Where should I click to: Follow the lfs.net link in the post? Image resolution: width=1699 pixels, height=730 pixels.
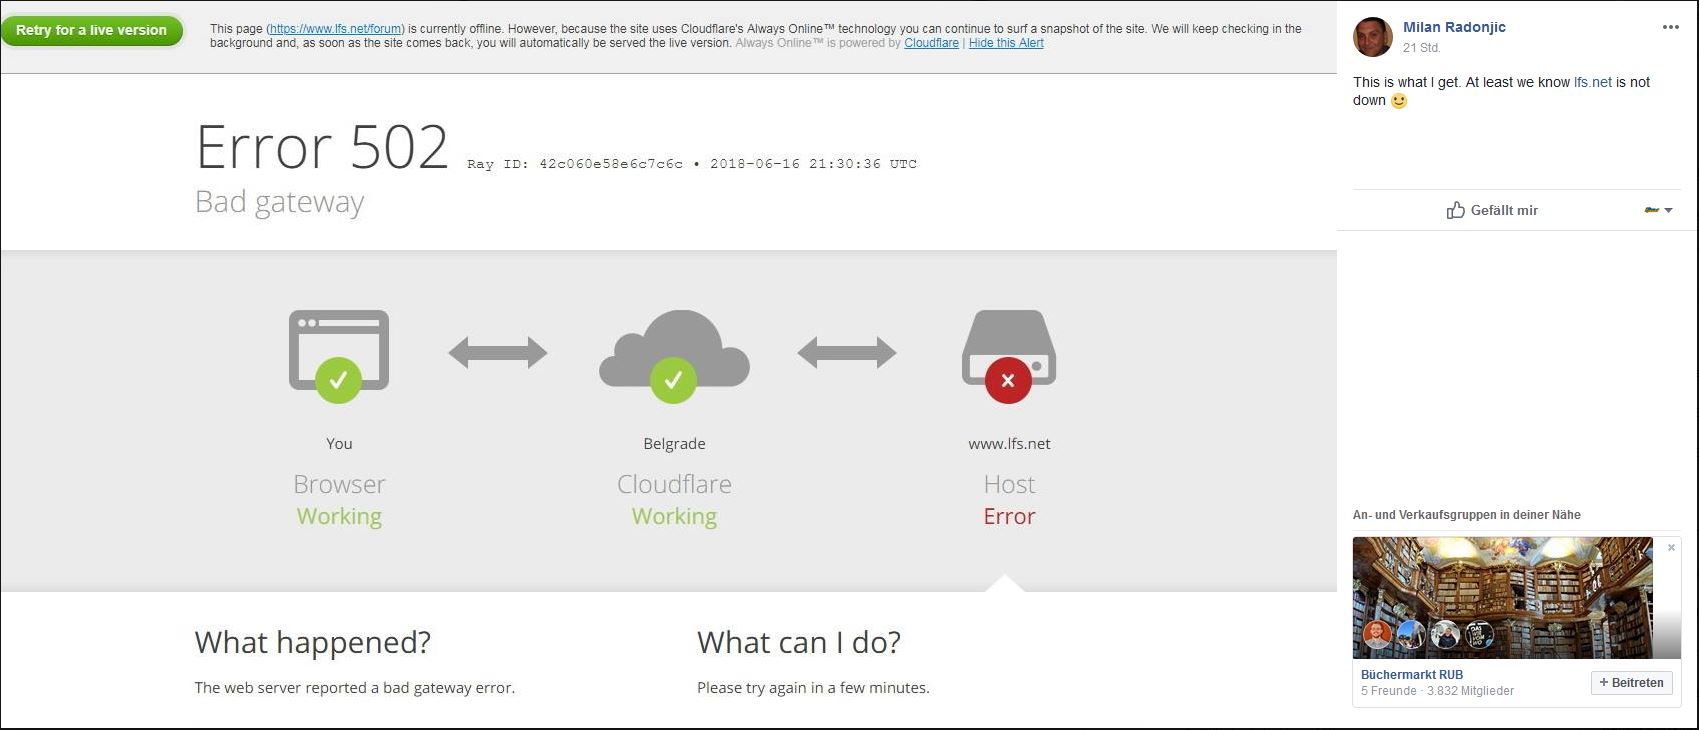pos(1593,82)
